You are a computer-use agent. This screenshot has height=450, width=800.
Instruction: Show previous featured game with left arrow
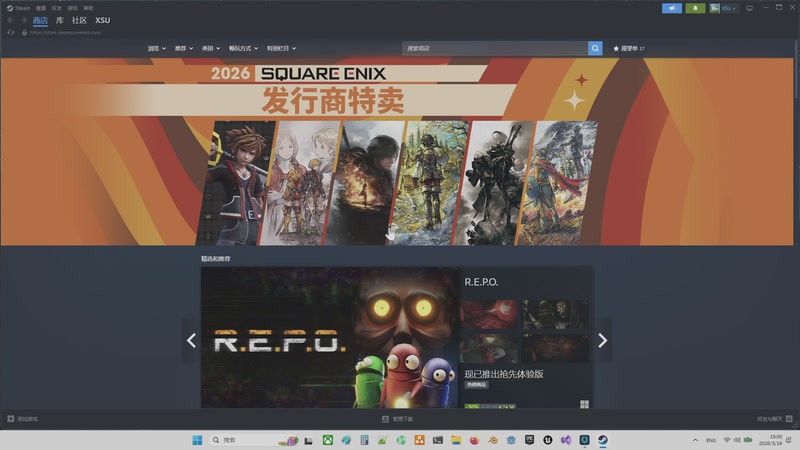[191, 340]
